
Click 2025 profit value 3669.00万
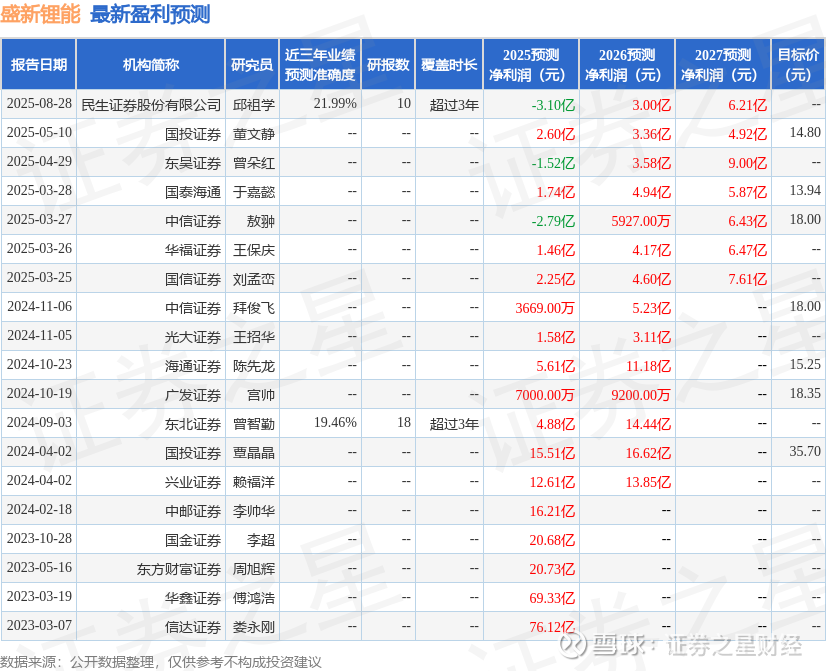pos(545,308)
